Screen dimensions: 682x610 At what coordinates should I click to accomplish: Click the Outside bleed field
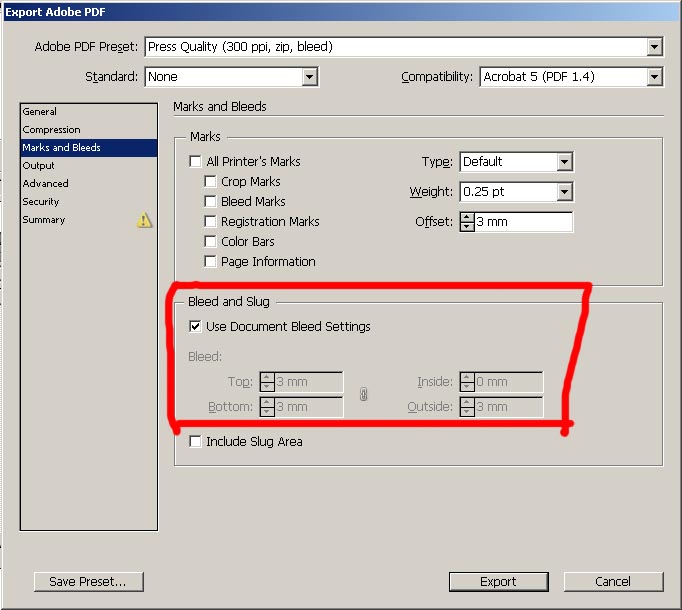[508, 407]
